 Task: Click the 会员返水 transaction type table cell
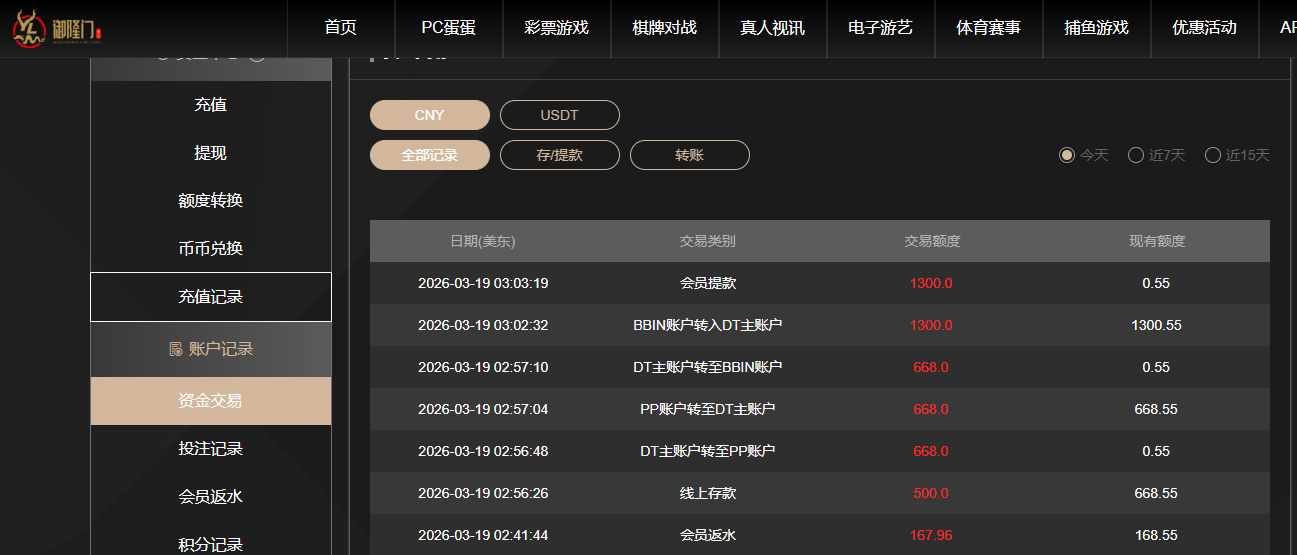[708, 535]
